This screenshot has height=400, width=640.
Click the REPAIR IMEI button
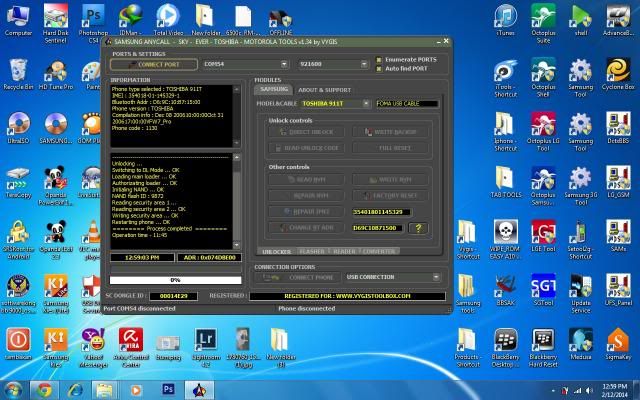pyautogui.click(x=307, y=211)
